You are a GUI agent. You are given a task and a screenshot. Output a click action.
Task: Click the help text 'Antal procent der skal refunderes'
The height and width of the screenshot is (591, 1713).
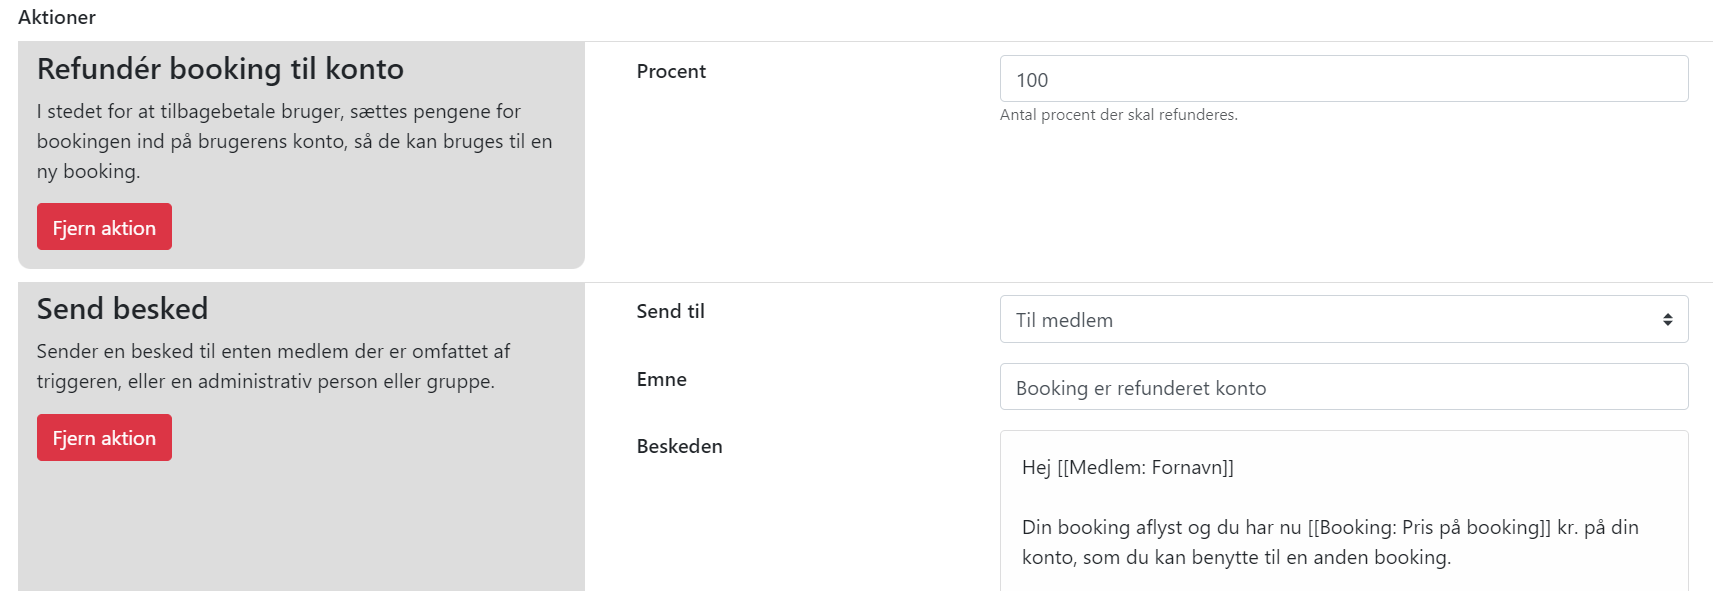1118,115
